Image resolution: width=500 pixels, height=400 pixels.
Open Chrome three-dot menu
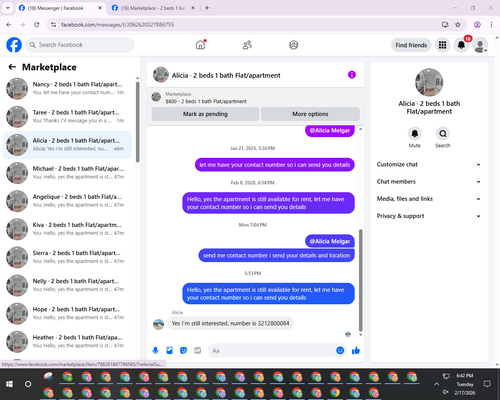tap(491, 25)
